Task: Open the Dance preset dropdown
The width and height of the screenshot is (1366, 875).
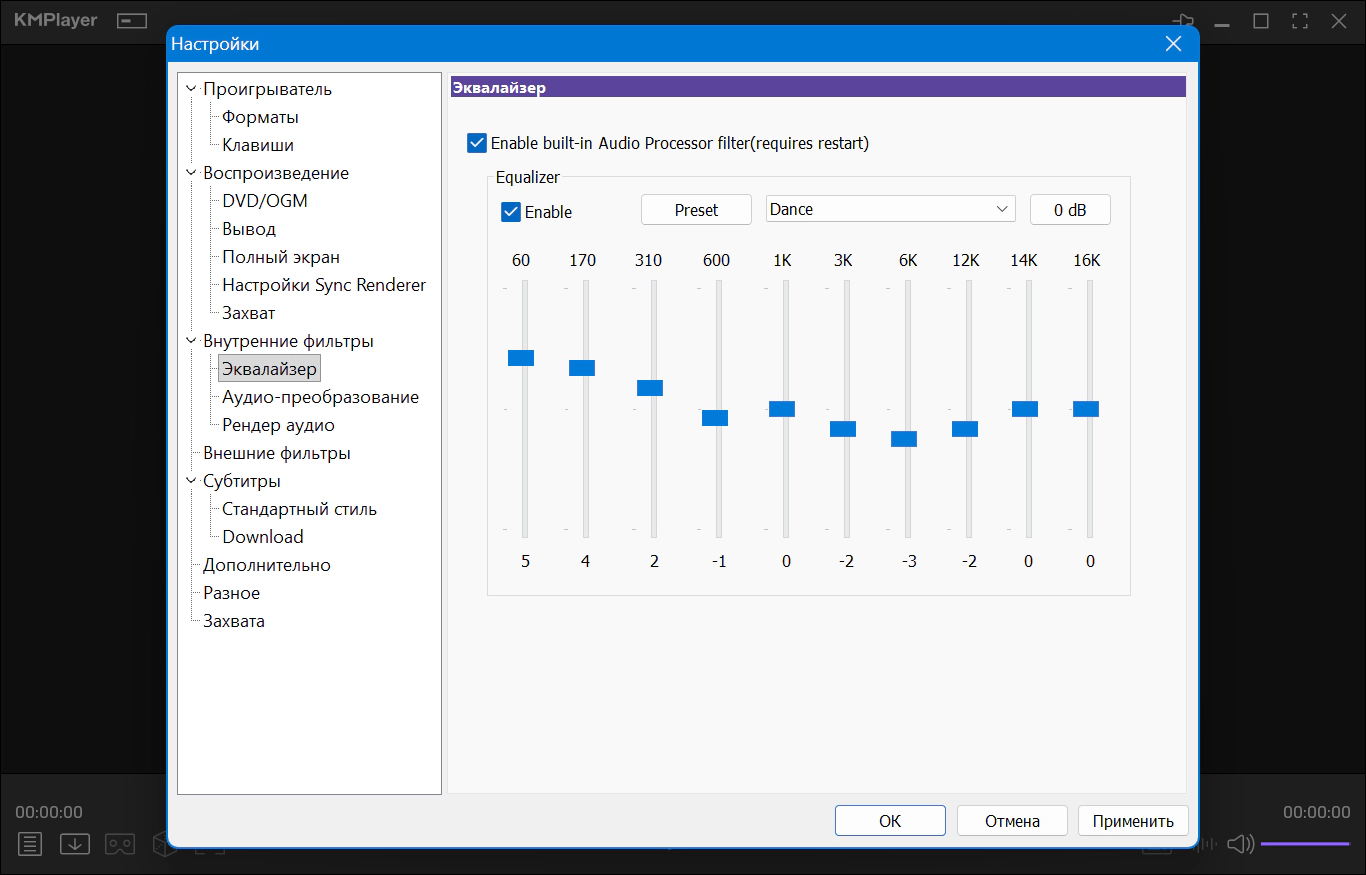Action: 890,209
